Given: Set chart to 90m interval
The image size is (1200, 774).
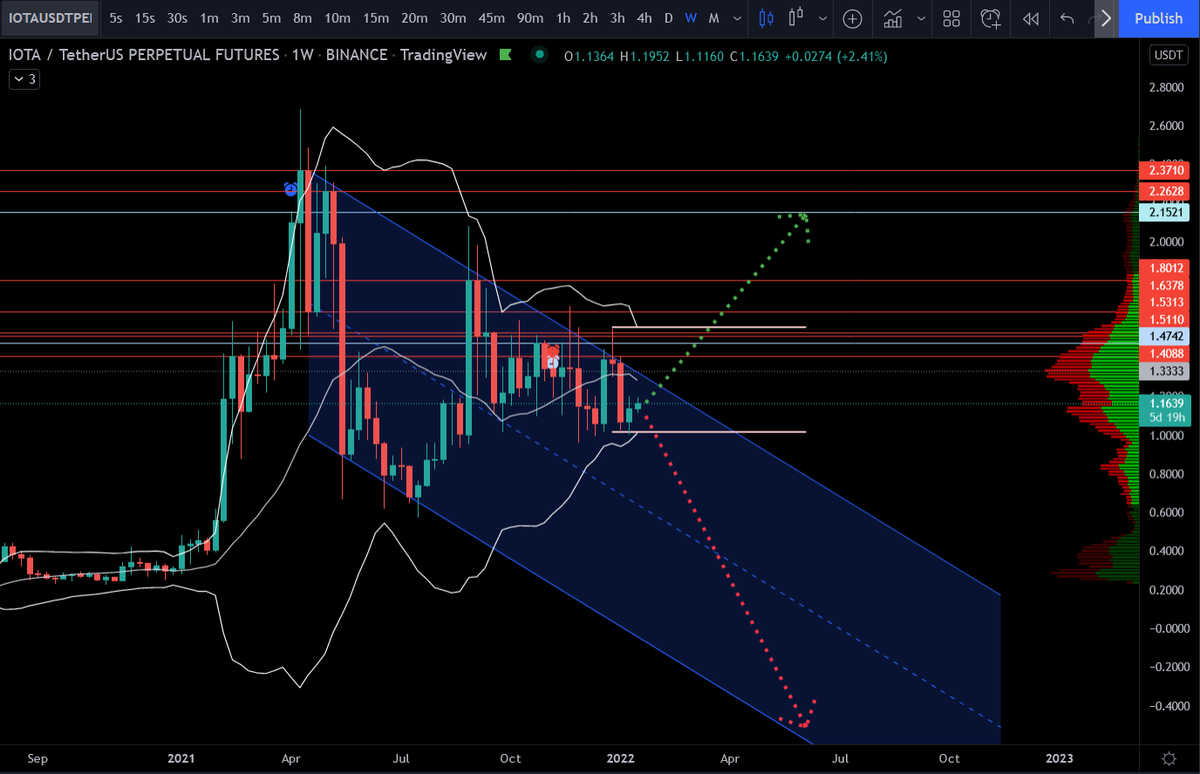Looking at the screenshot, I should click(x=530, y=18).
